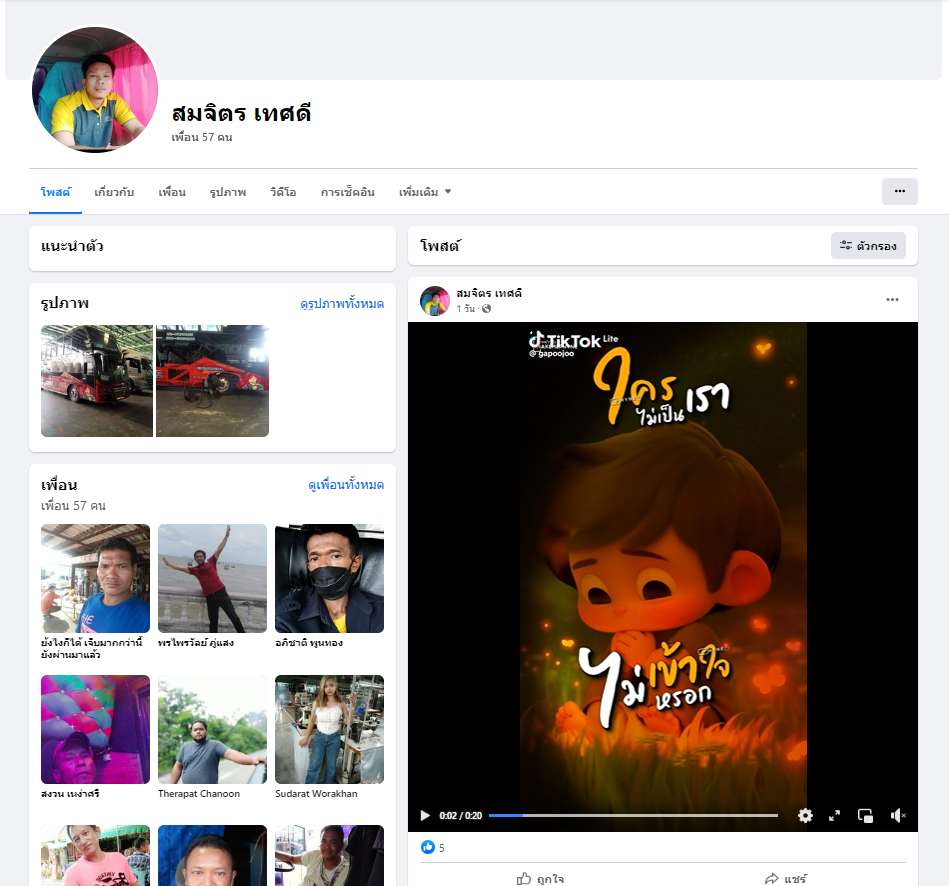Viewport: 949px width, 886px height.
Task: Open picture-in-picture mini player icon
Action: 865,815
